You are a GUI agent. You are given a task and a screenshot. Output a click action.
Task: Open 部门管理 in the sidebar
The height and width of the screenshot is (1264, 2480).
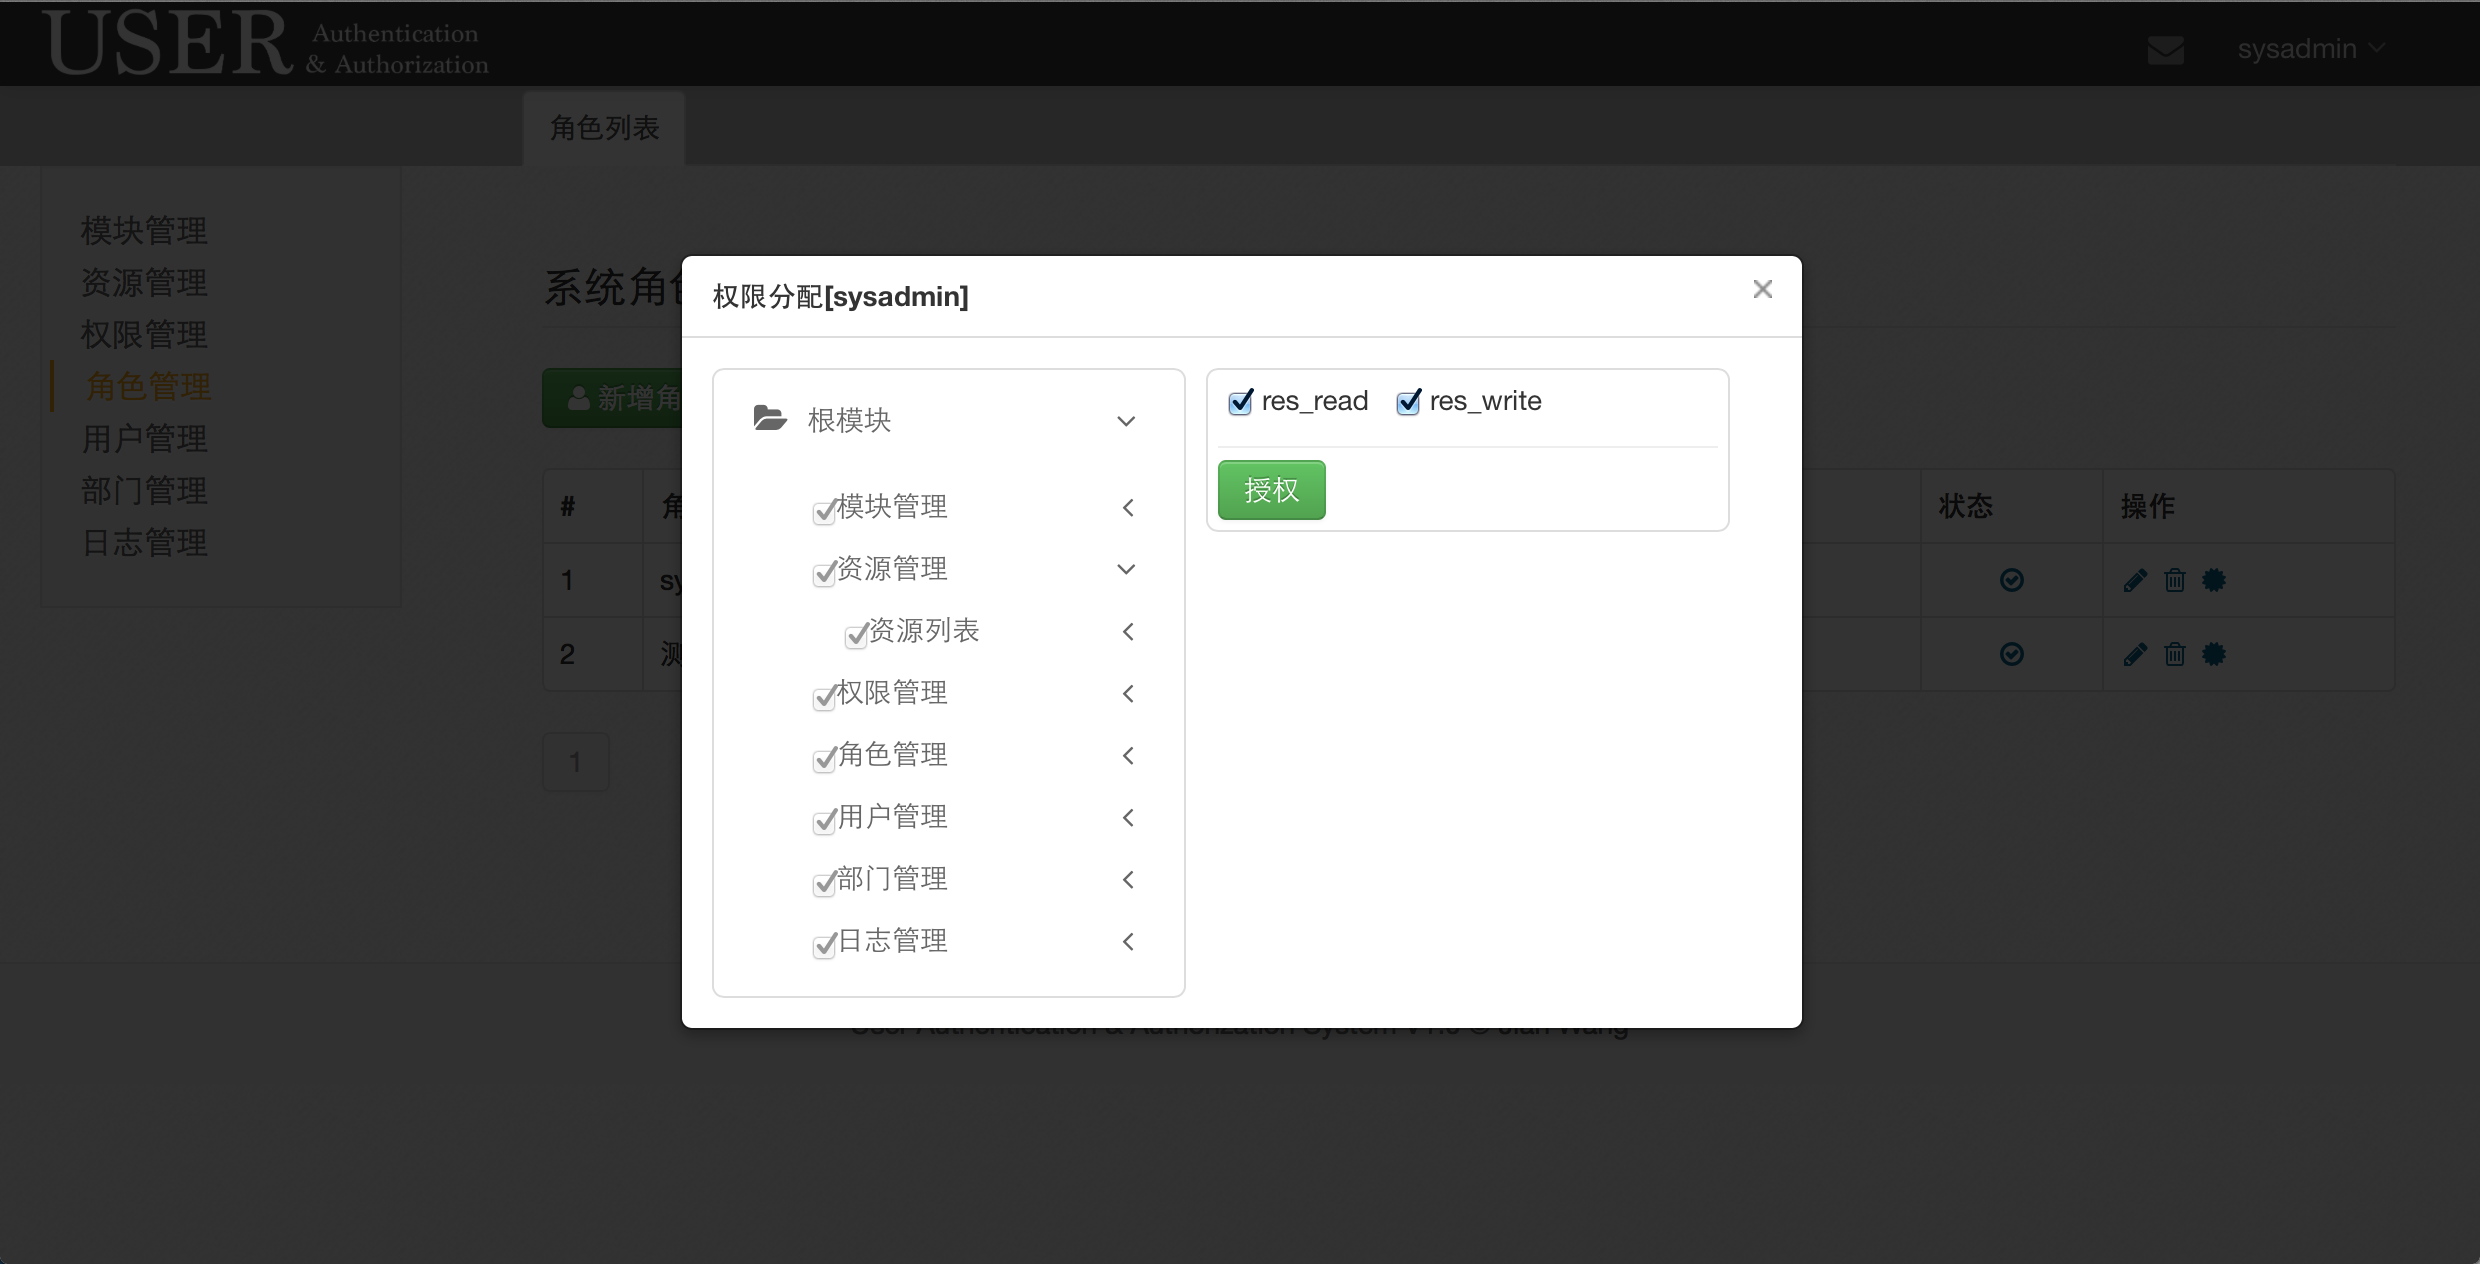(x=144, y=491)
